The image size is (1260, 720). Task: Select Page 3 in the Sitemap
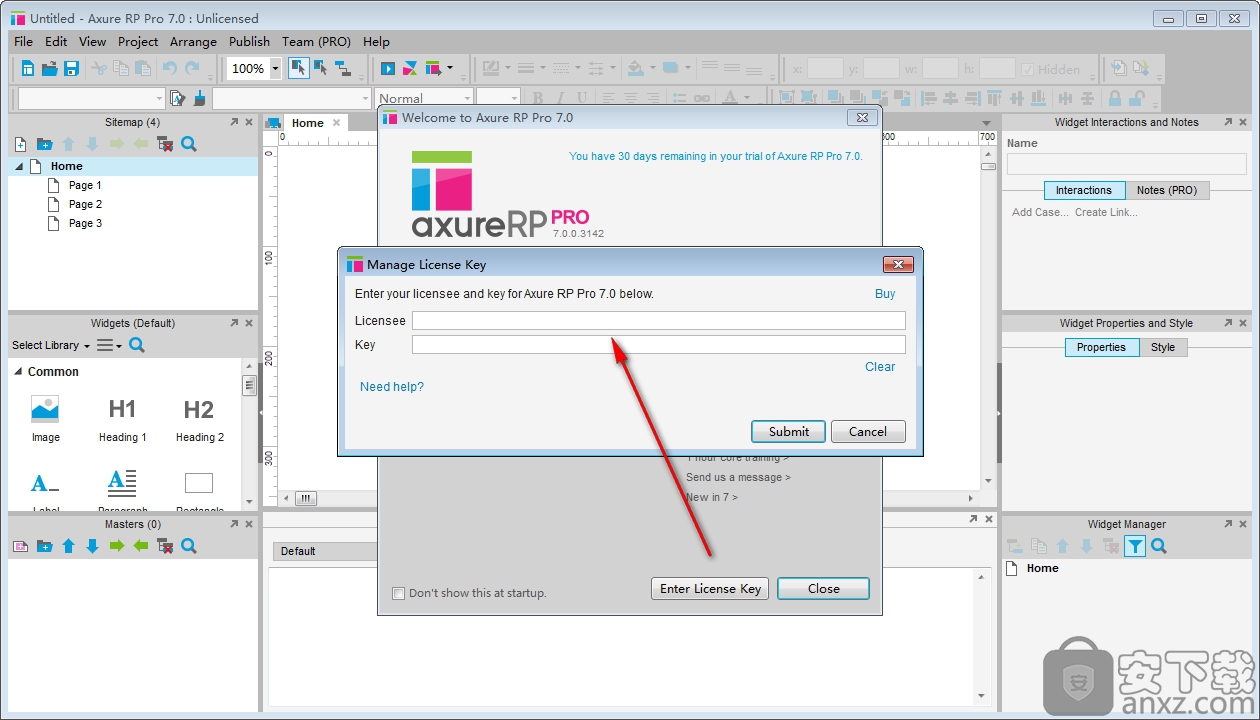pyautogui.click(x=85, y=223)
